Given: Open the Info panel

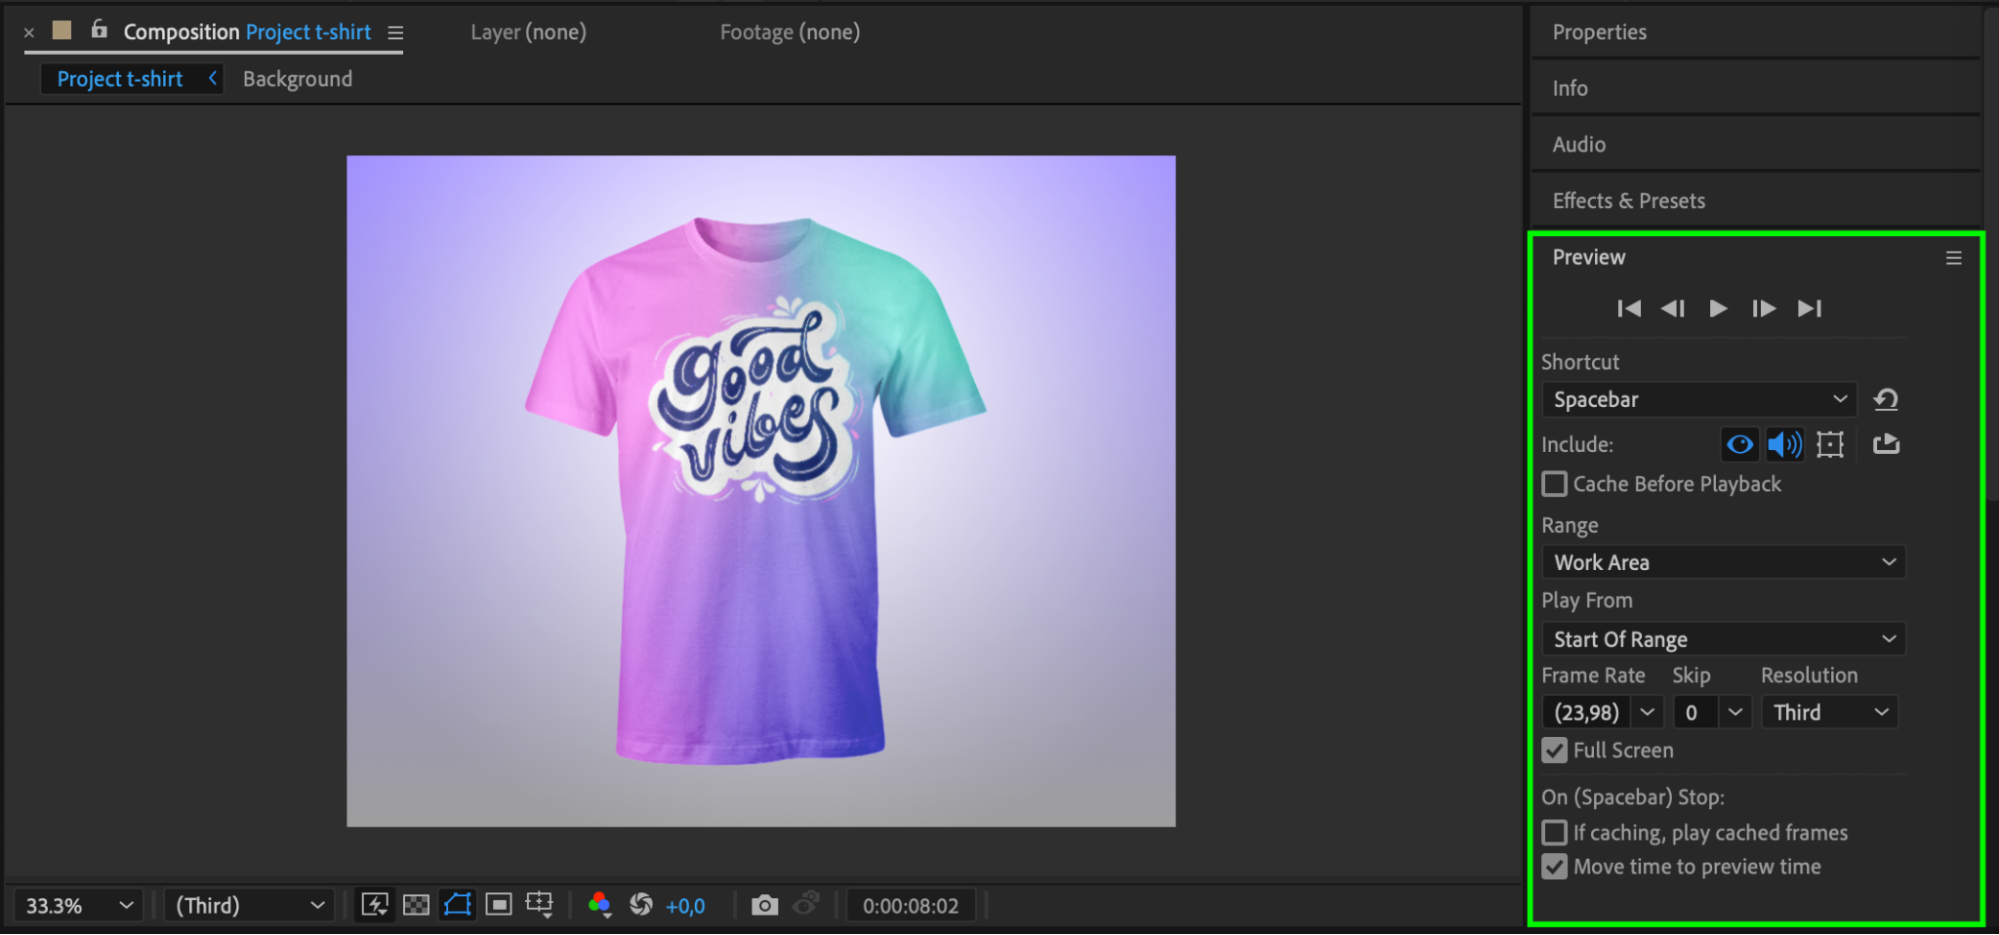Looking at the screenshot, I should click(1569, 88).
